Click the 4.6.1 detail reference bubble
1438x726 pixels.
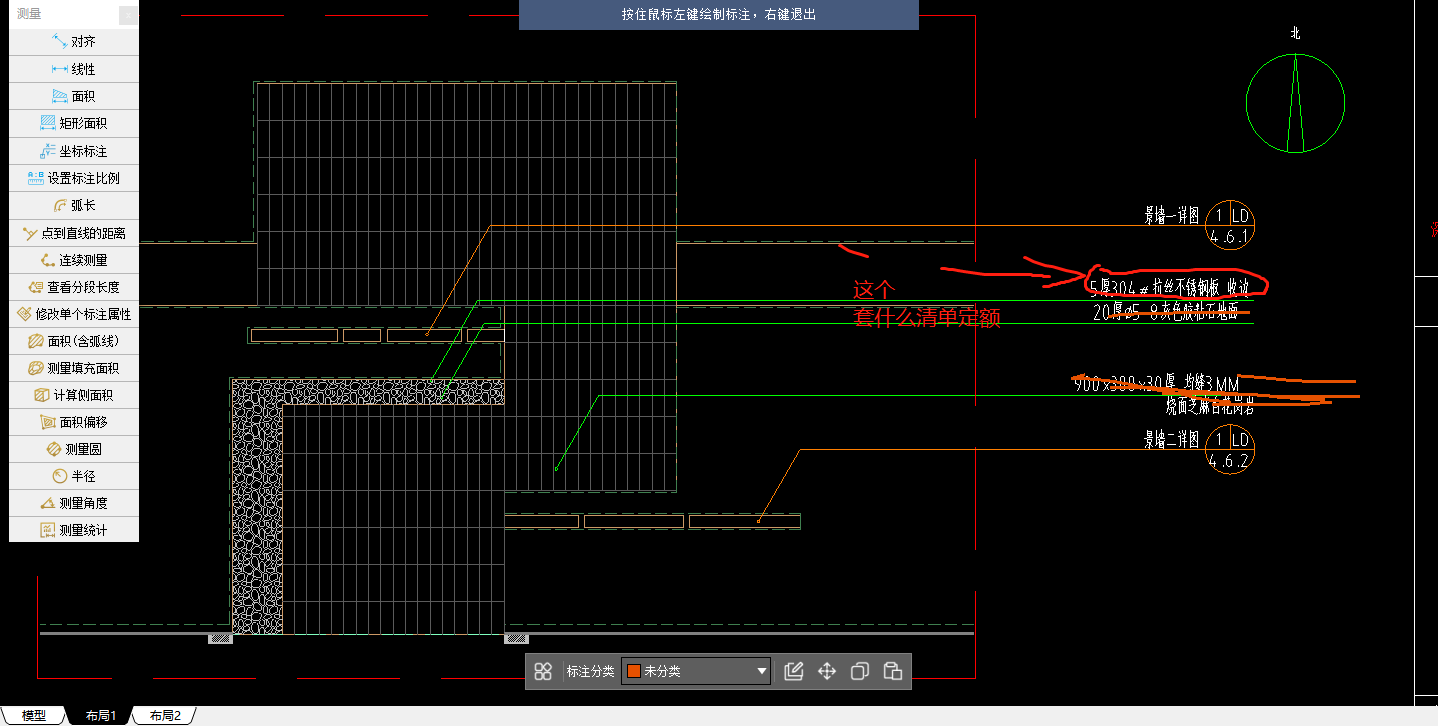(x=1230, y=226)
